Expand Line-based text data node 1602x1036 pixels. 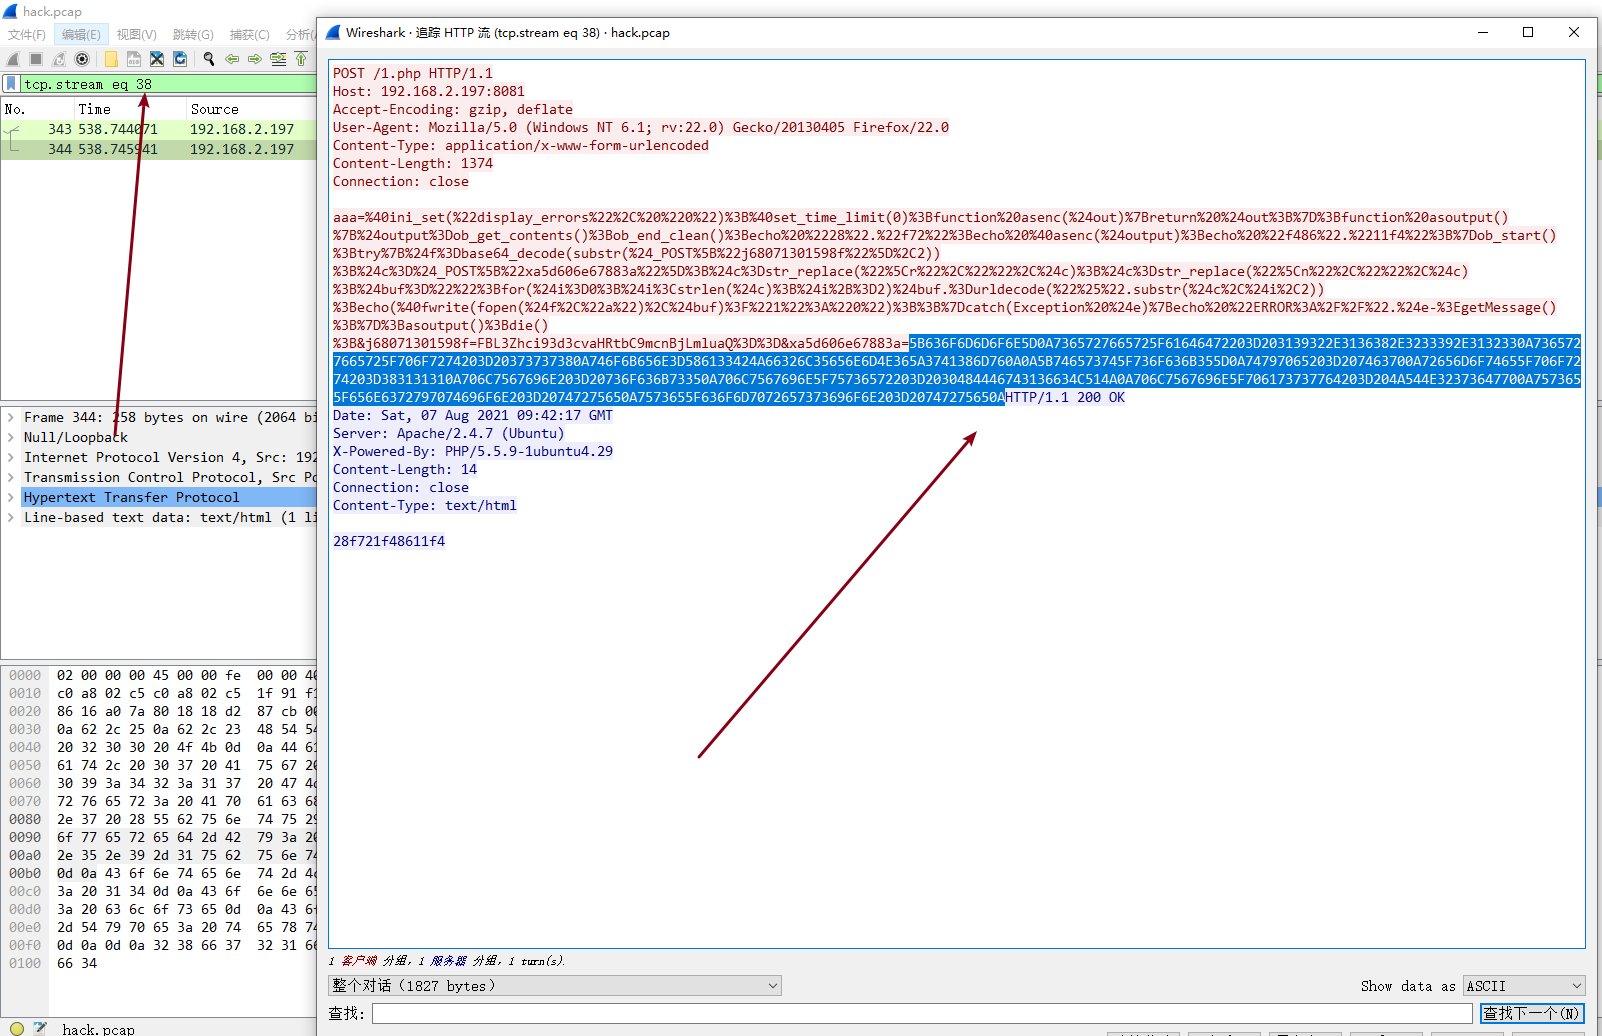(x=11, y=517)
